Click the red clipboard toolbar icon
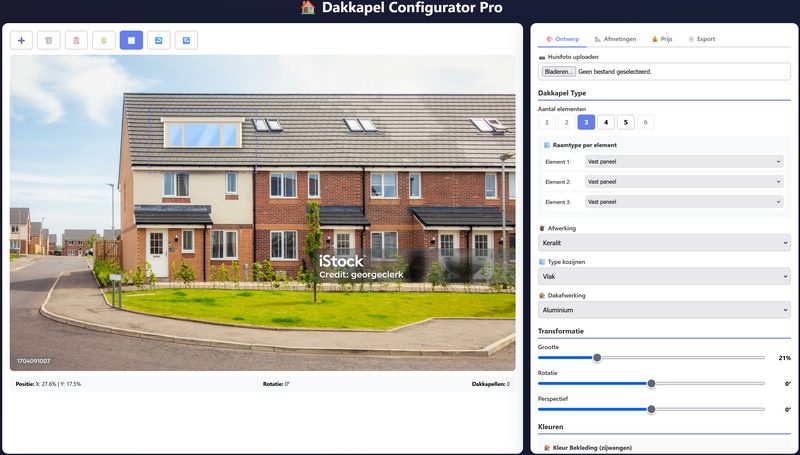The height and width of the screenshot is (455, 800). [77, 40]
